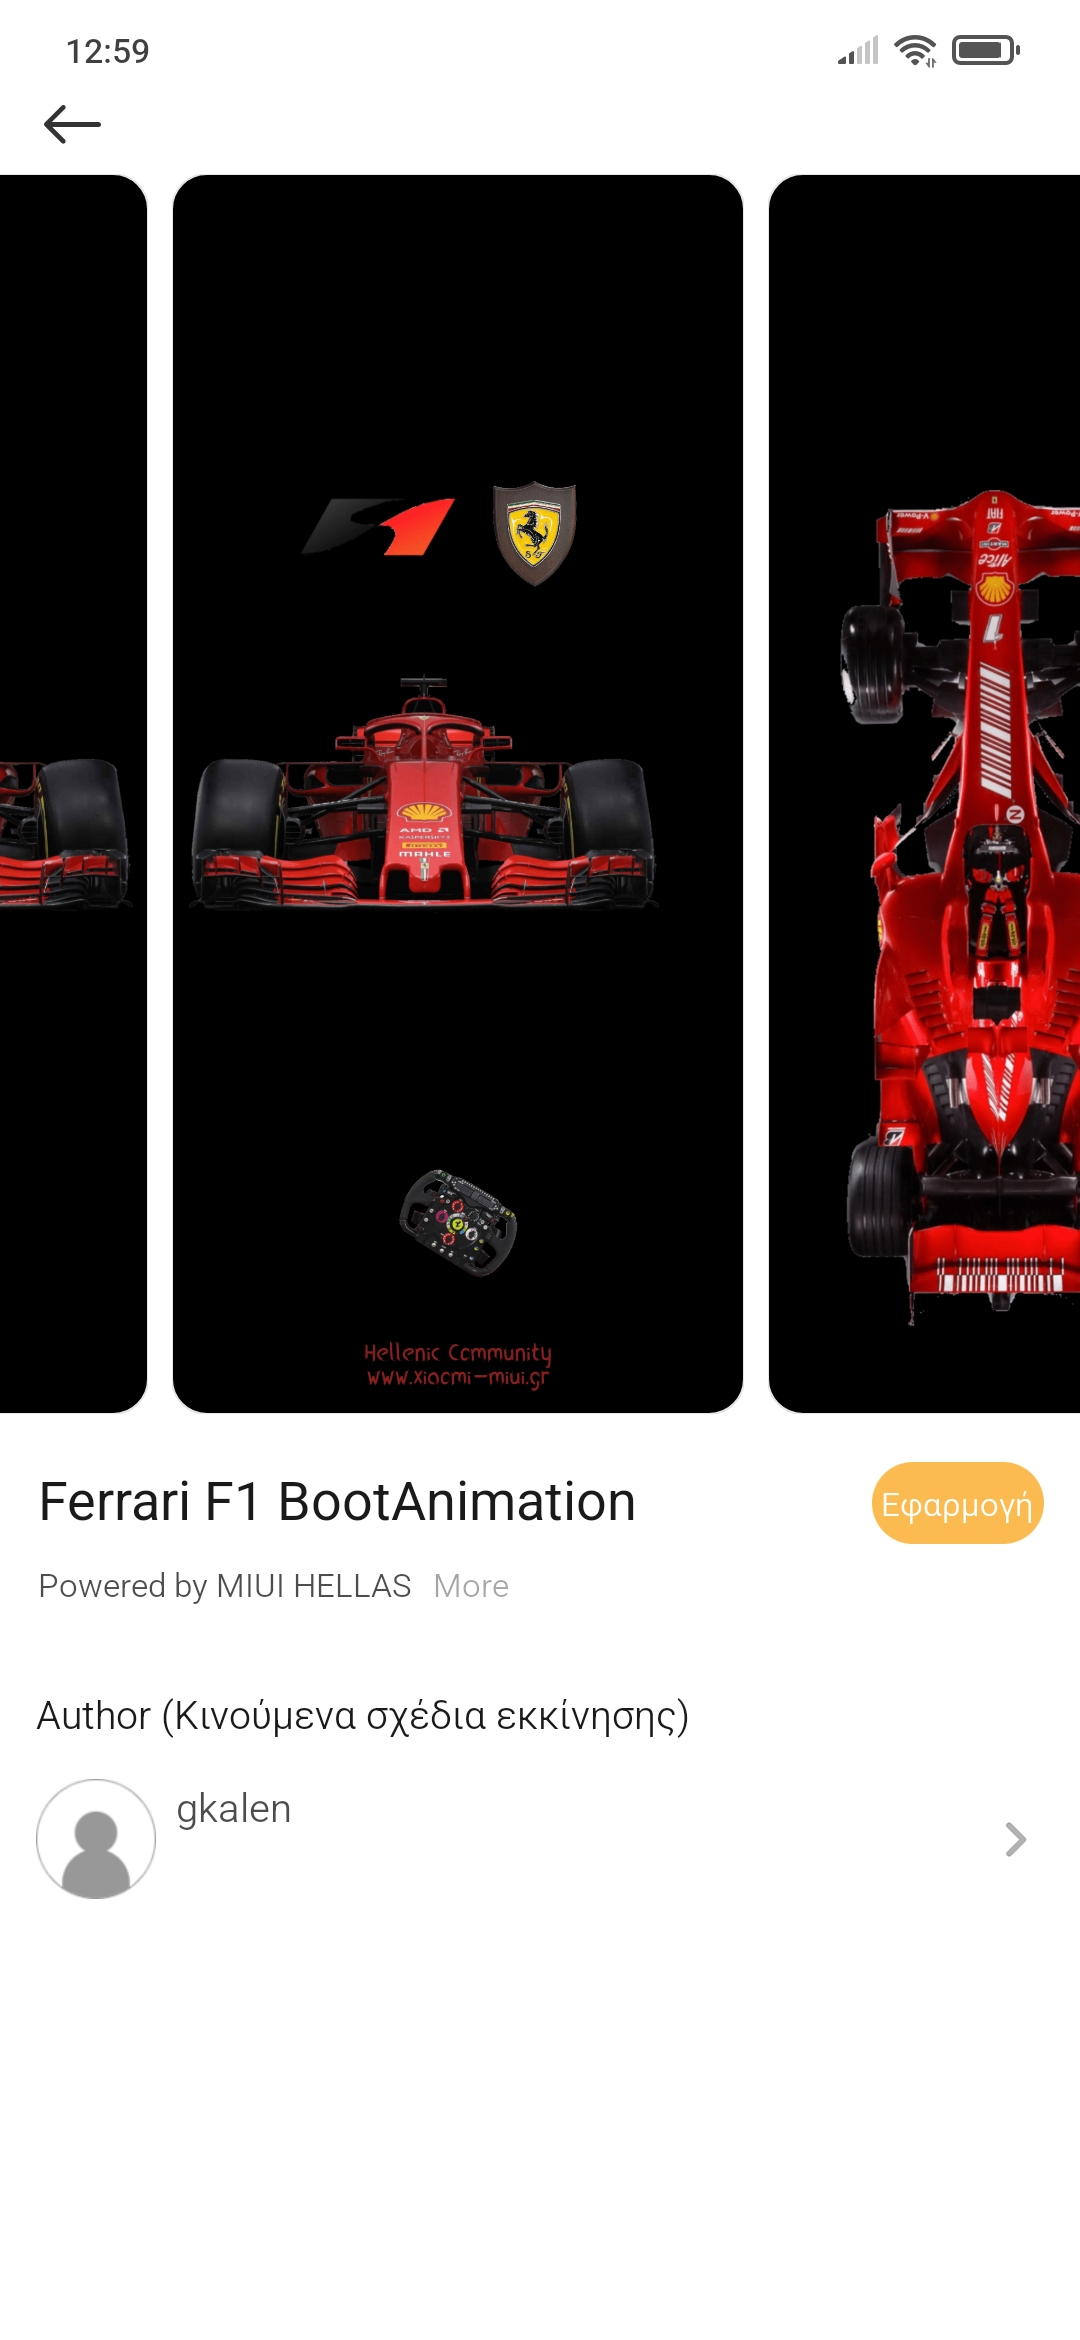Tap the Ferrari shield logo

tap(535, 533)
